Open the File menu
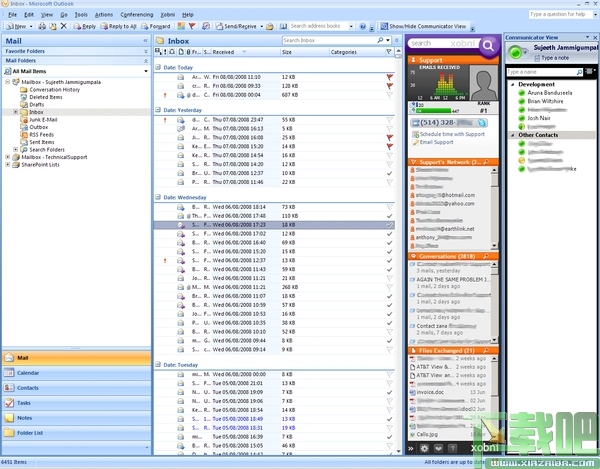Viewport: 600px width, 469px height. tap(13, 15)
